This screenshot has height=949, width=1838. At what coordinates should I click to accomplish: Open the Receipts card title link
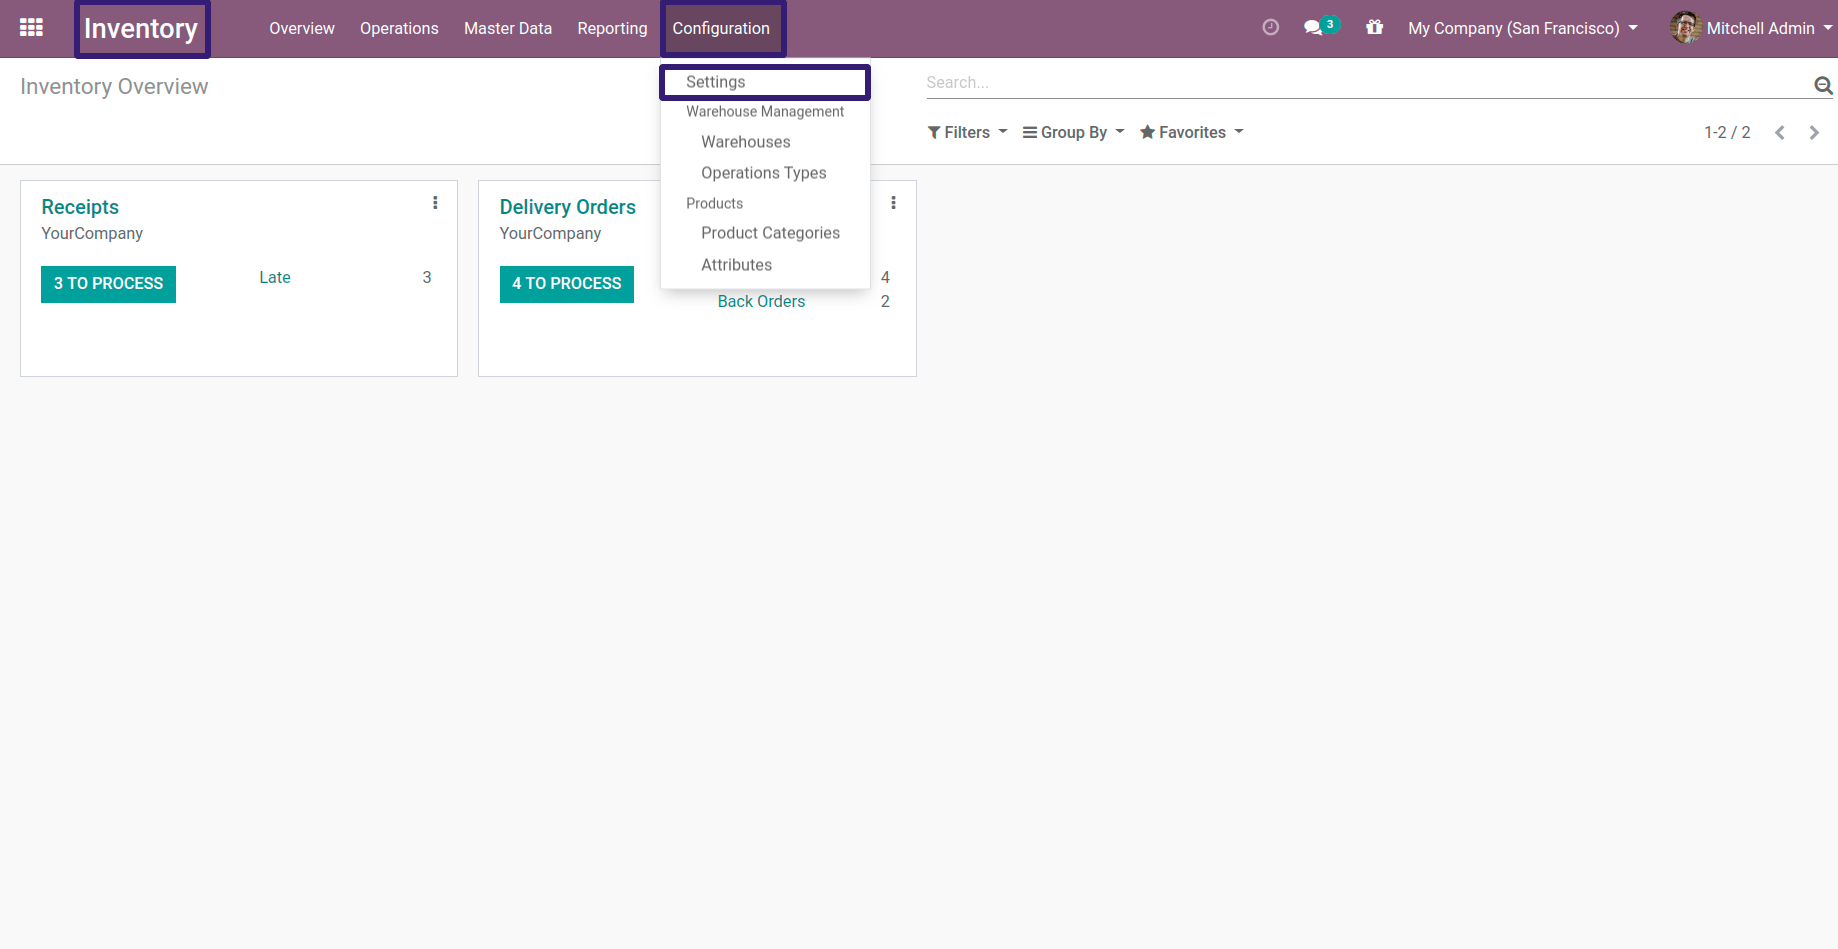coord(80,207)
